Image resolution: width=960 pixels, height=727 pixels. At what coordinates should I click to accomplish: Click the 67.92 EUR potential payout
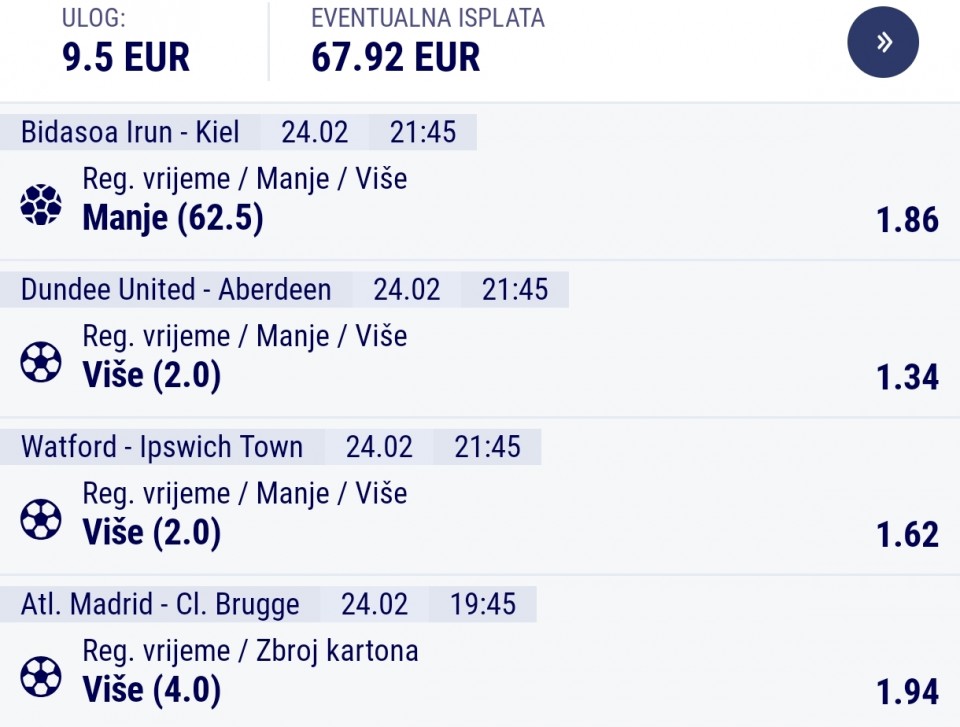(x=396, y=57)
